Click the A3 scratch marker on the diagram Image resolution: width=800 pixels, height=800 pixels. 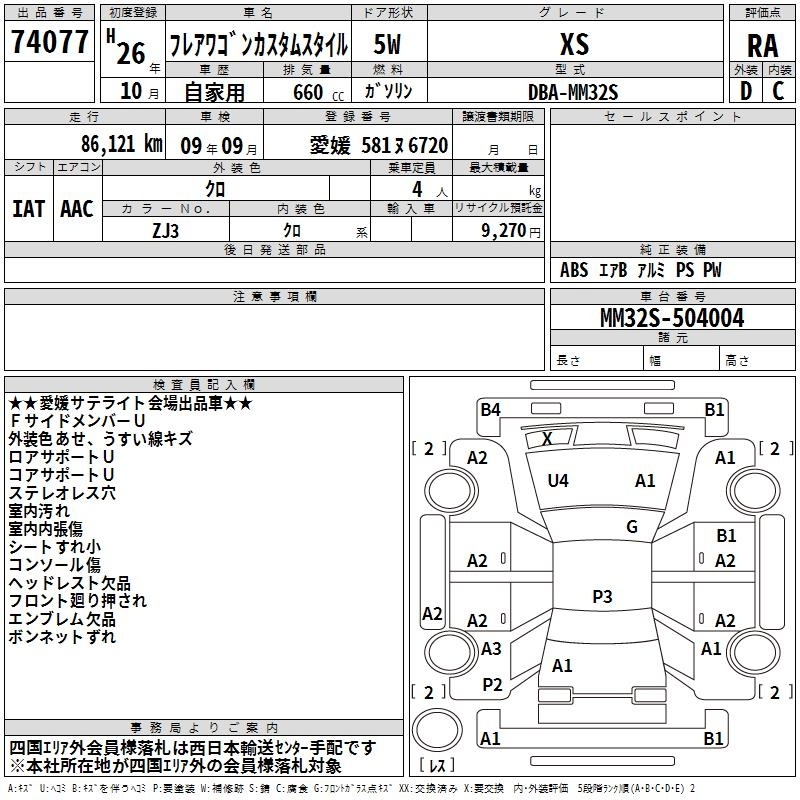point(491,649)
